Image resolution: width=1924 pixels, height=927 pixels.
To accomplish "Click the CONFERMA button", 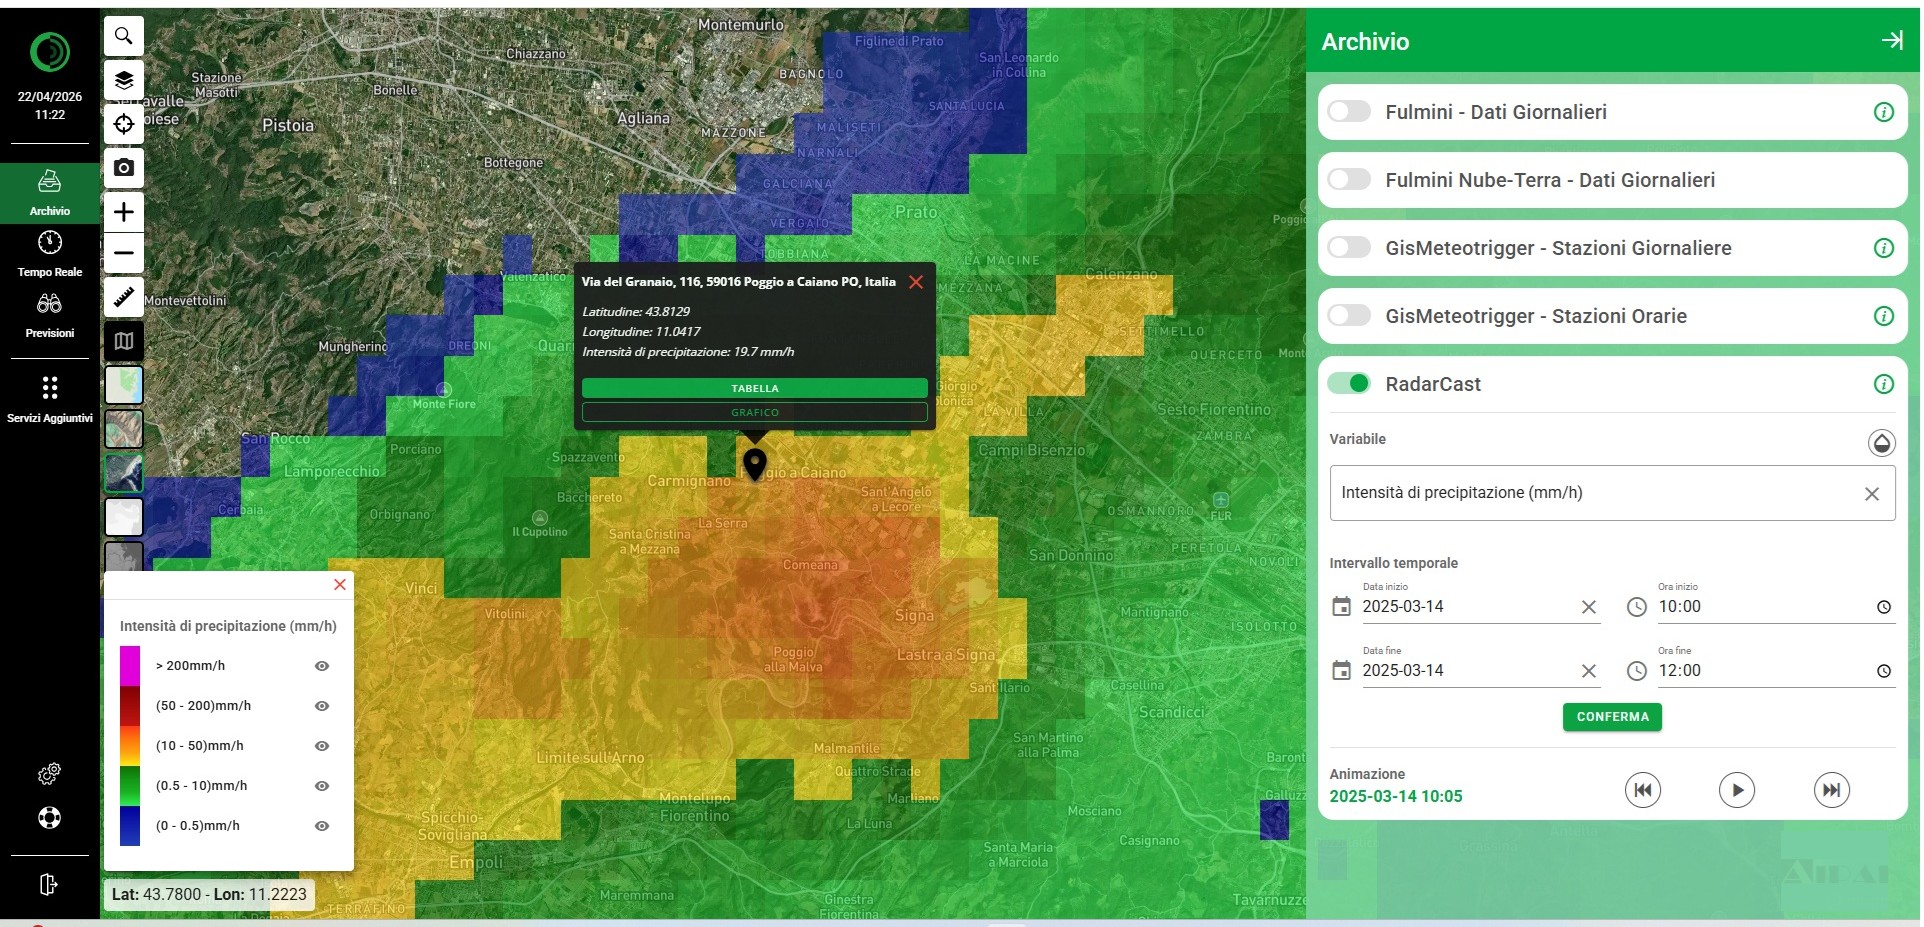I will point(1611,717).
